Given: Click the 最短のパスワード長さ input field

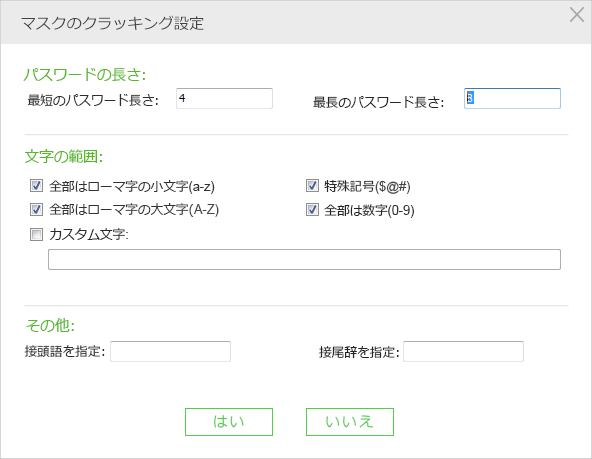Looking at the screenshot, I should pos(224,99).
